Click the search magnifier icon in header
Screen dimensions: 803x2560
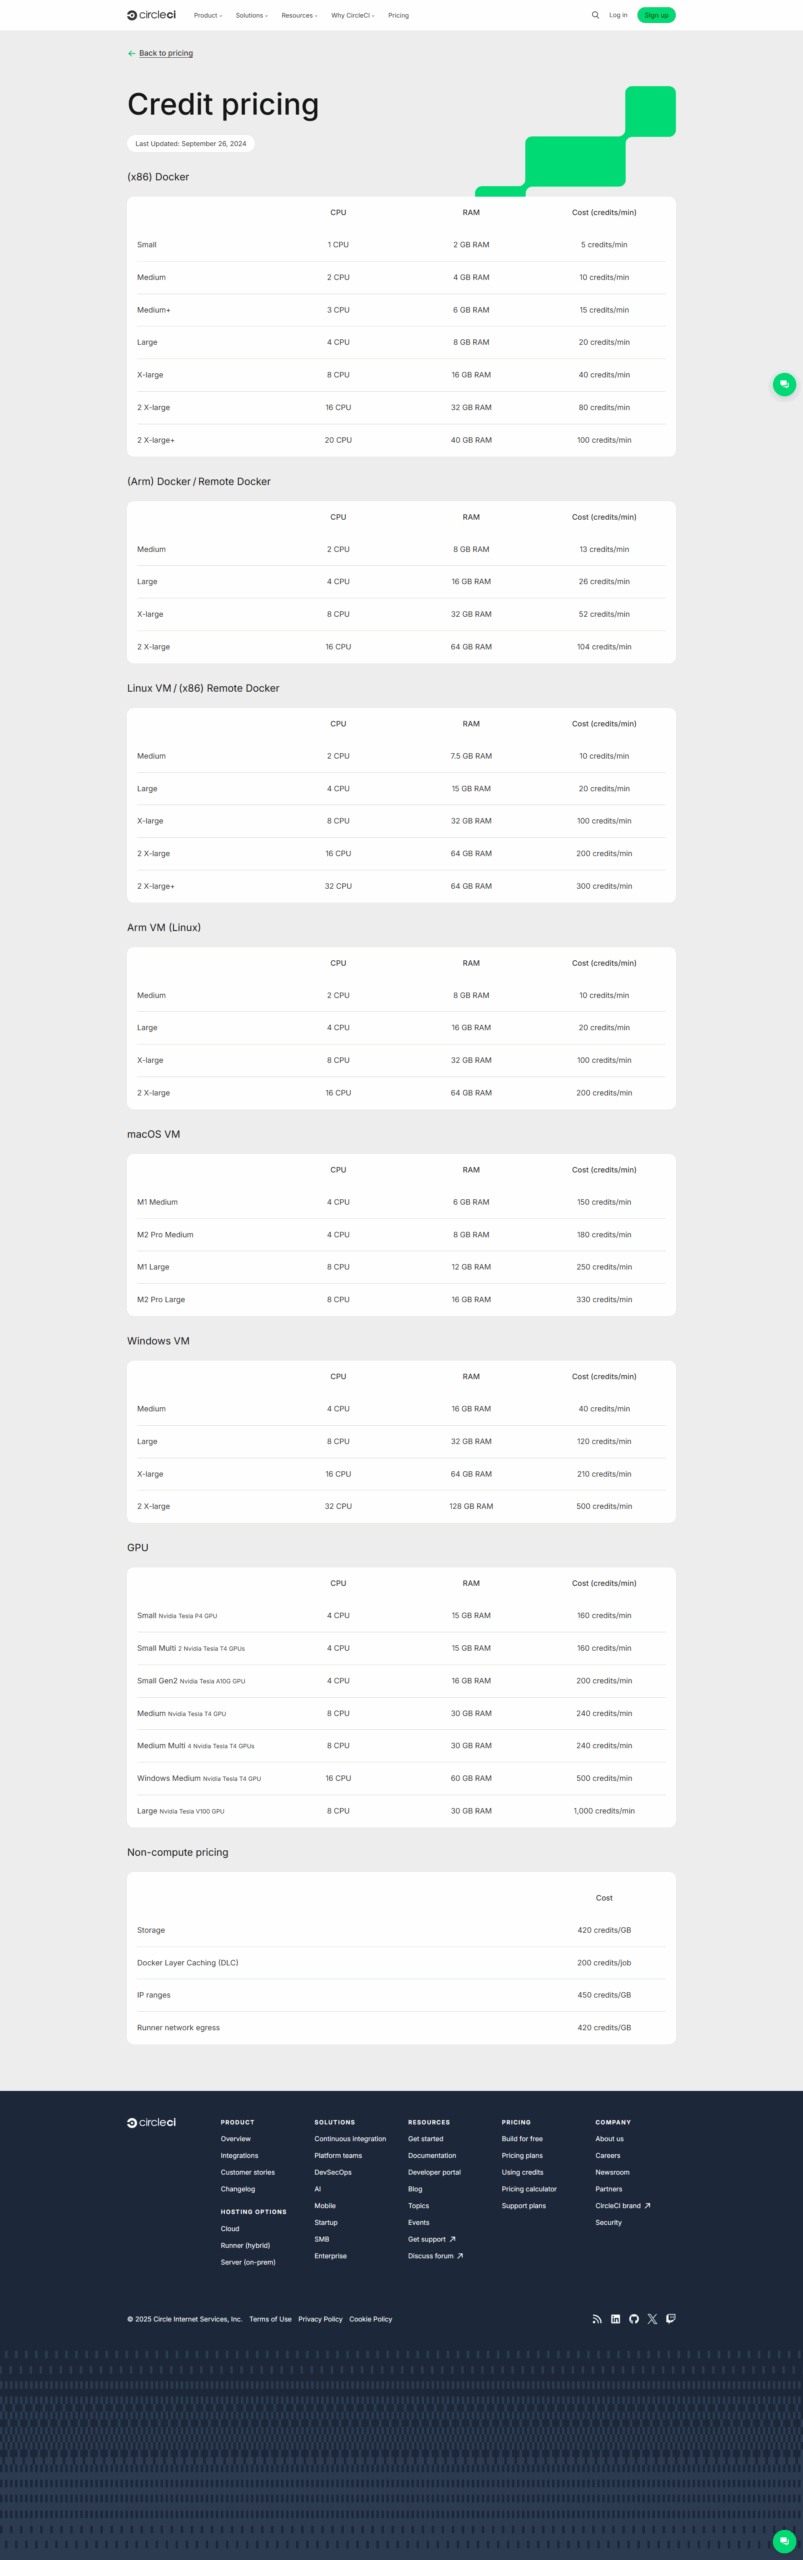click(x=595, y=15)
